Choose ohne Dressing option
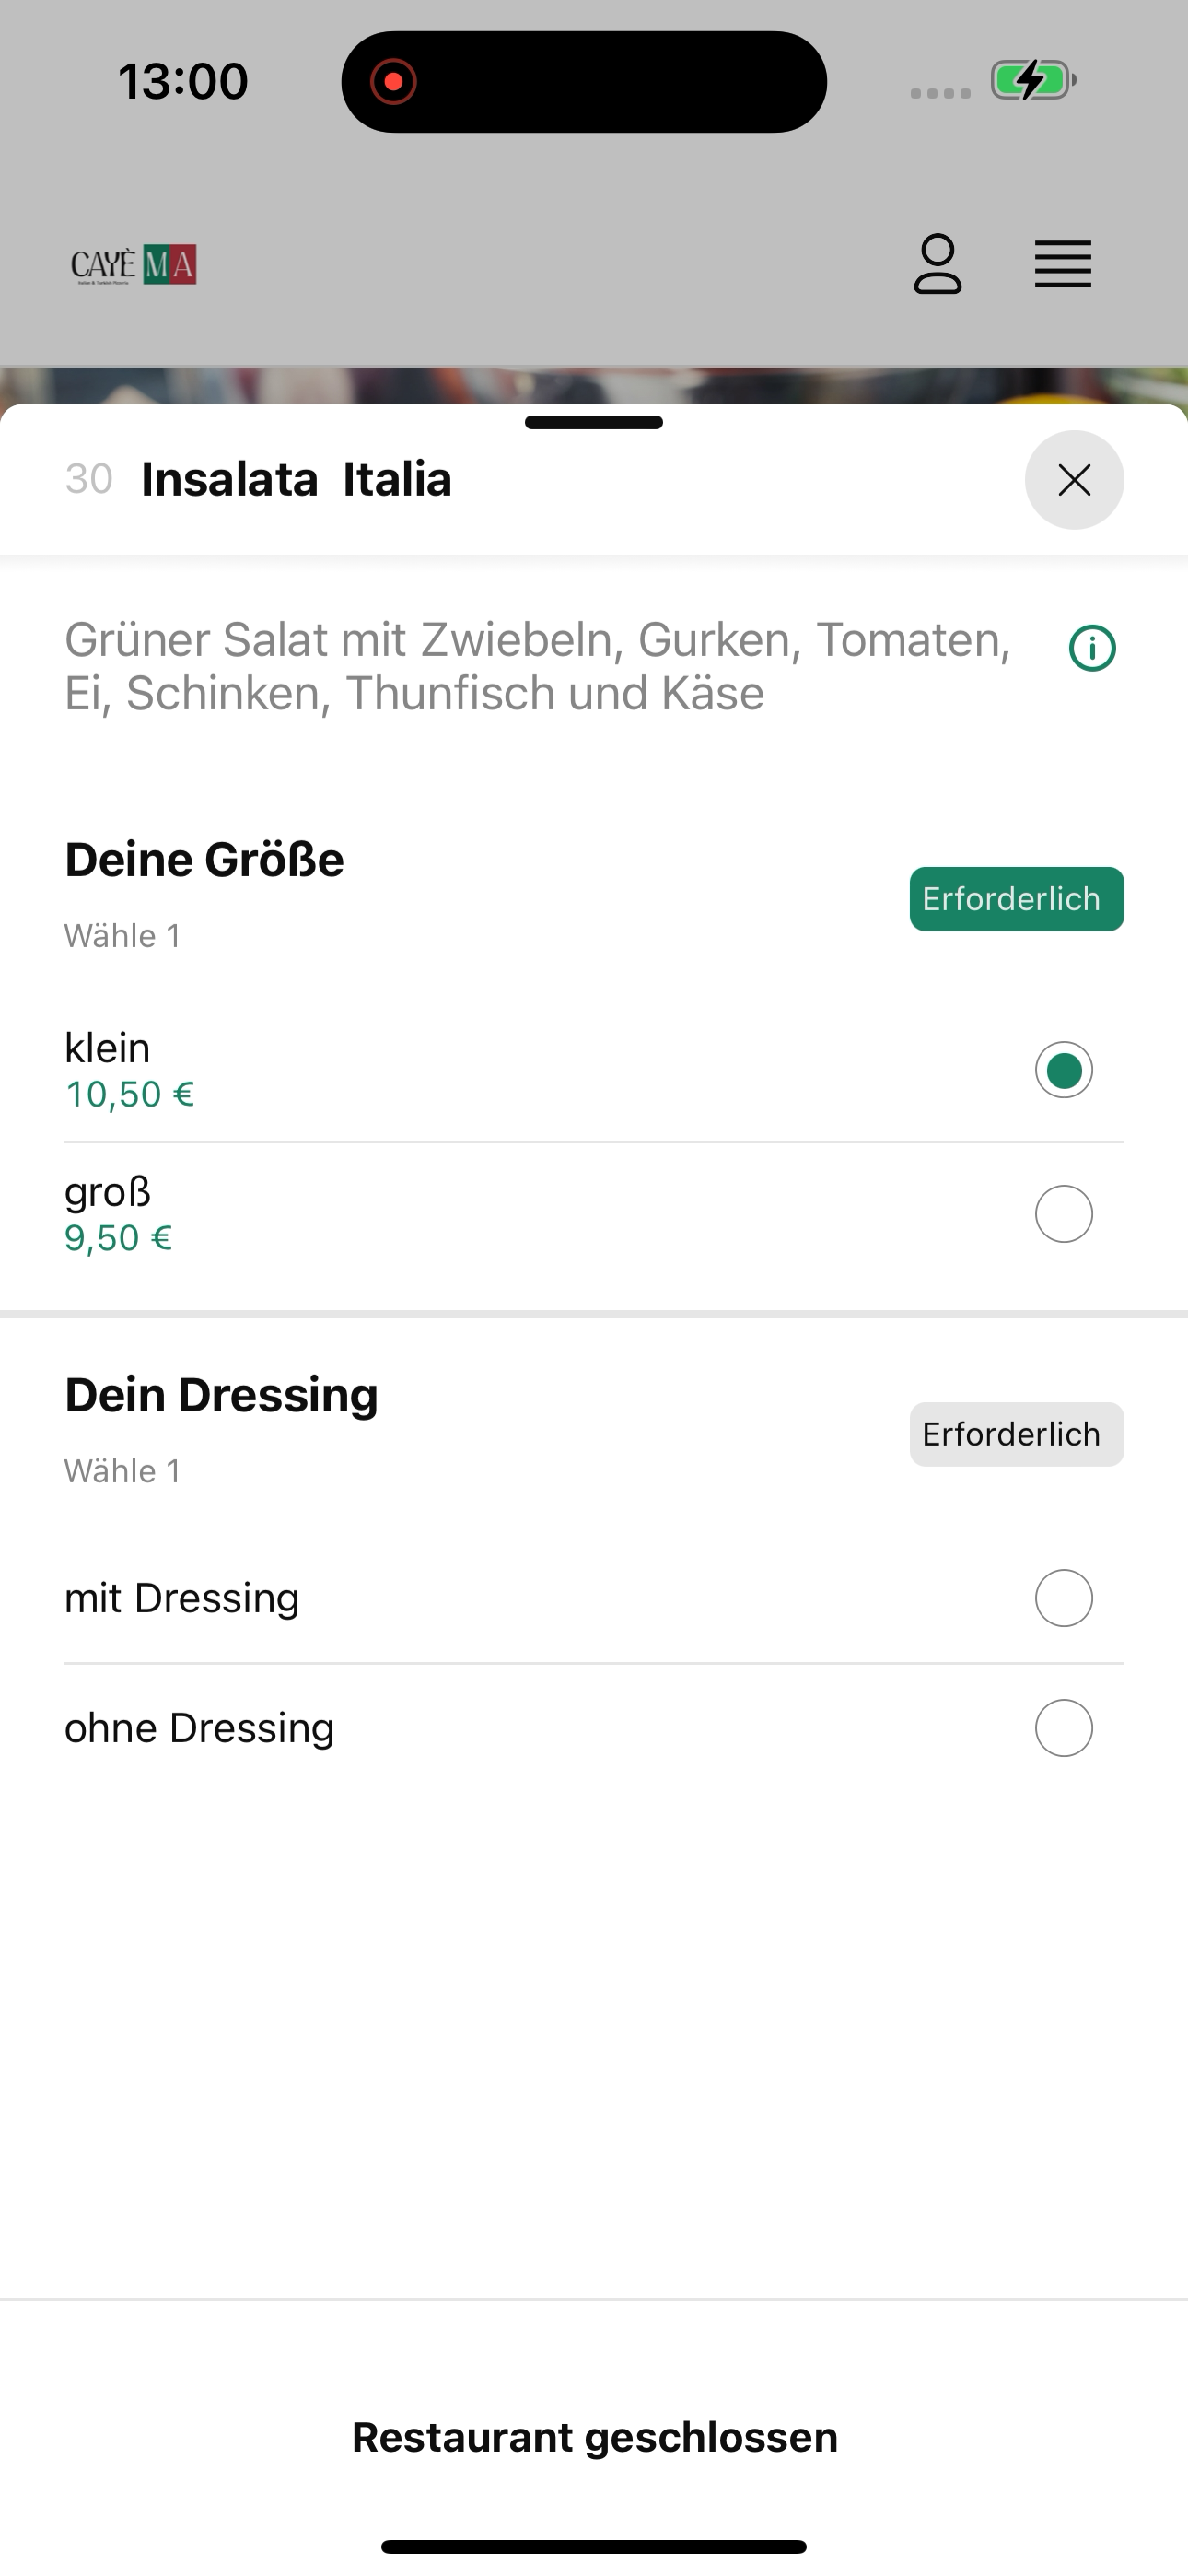 594,1728
